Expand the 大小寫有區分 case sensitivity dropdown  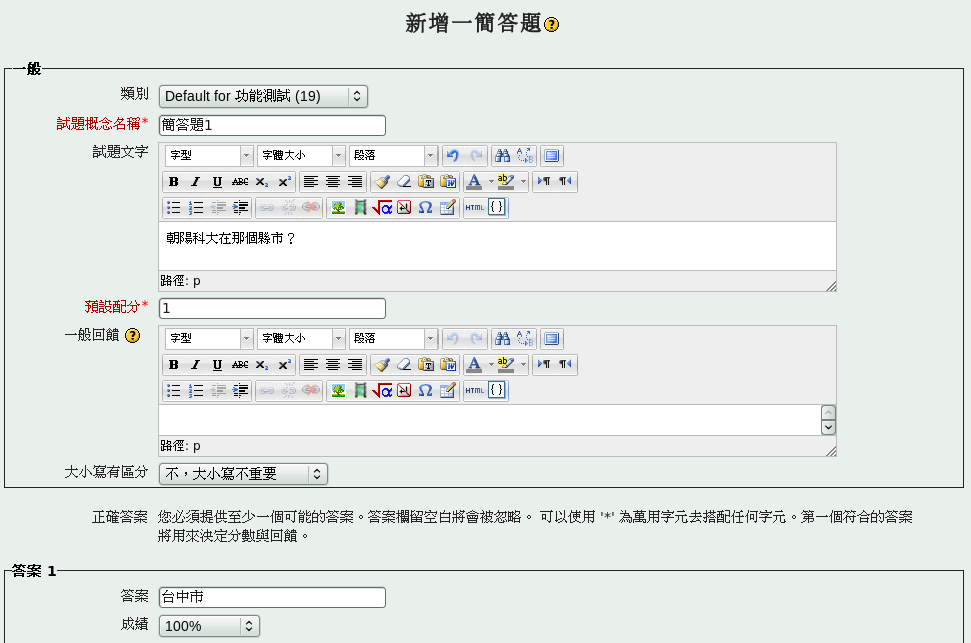click(243, 474)
